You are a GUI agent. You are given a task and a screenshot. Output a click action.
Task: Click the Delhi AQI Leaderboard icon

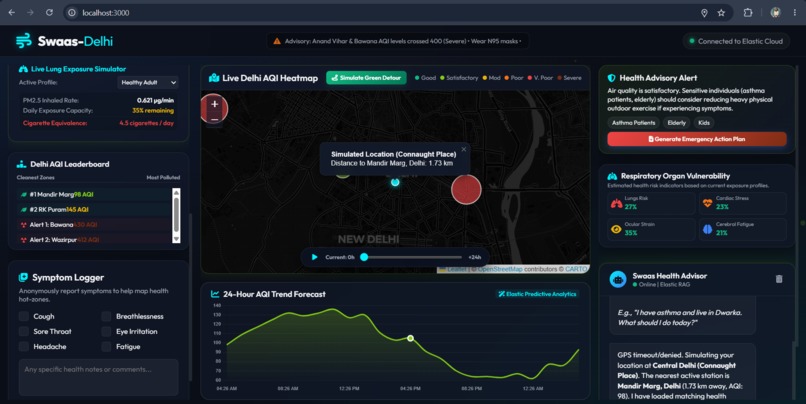pyautogui.click(x=21, y=164)
